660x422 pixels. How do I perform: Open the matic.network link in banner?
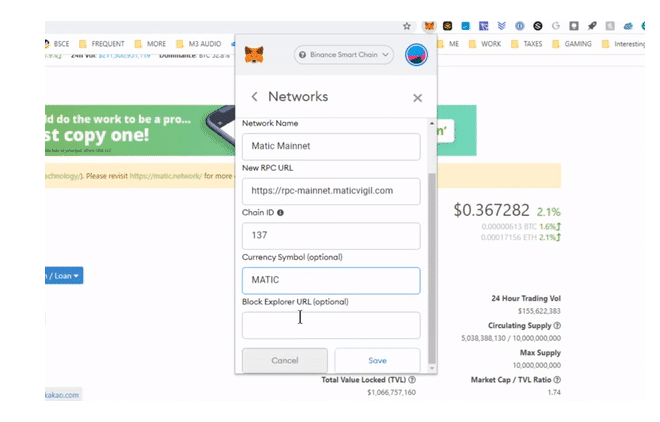166,176
